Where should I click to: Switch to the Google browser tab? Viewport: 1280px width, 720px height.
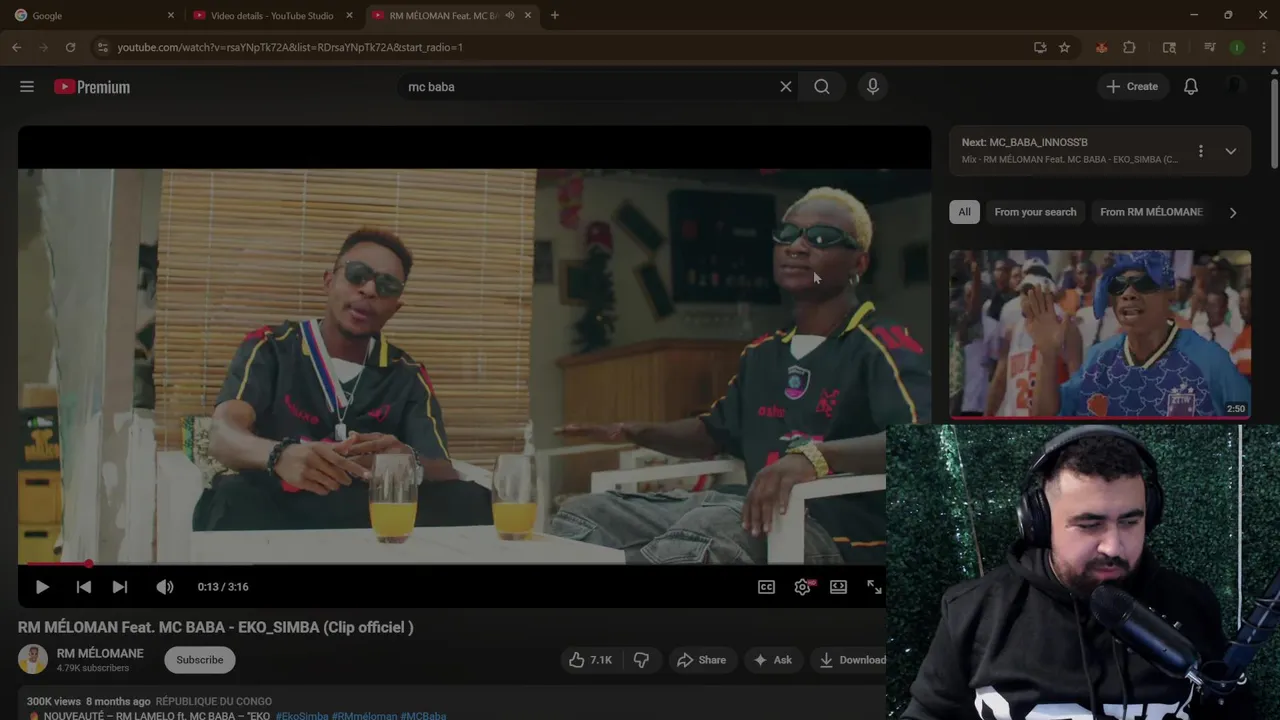pyautogui.click(x=88, y=15)
